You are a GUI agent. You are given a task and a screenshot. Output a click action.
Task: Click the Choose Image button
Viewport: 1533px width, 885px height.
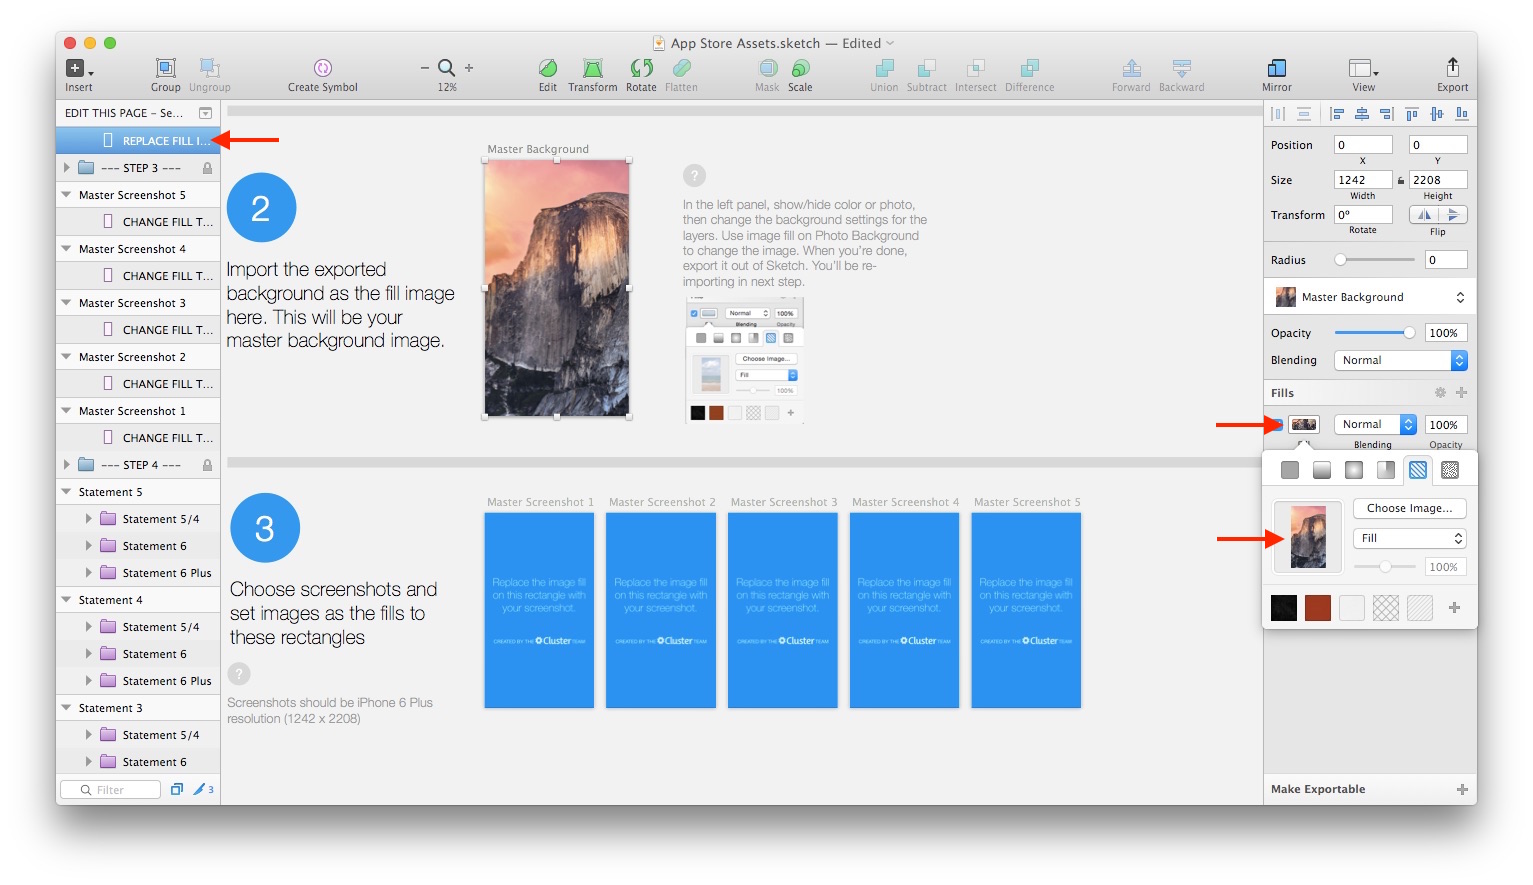coord(1410,508)
